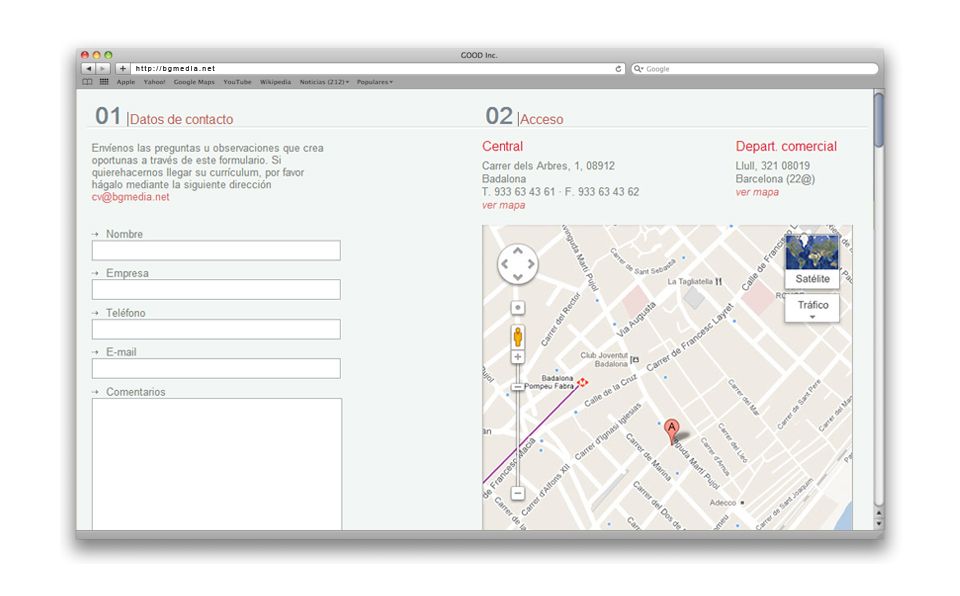Click the map pan control wheel

(517, 264)
